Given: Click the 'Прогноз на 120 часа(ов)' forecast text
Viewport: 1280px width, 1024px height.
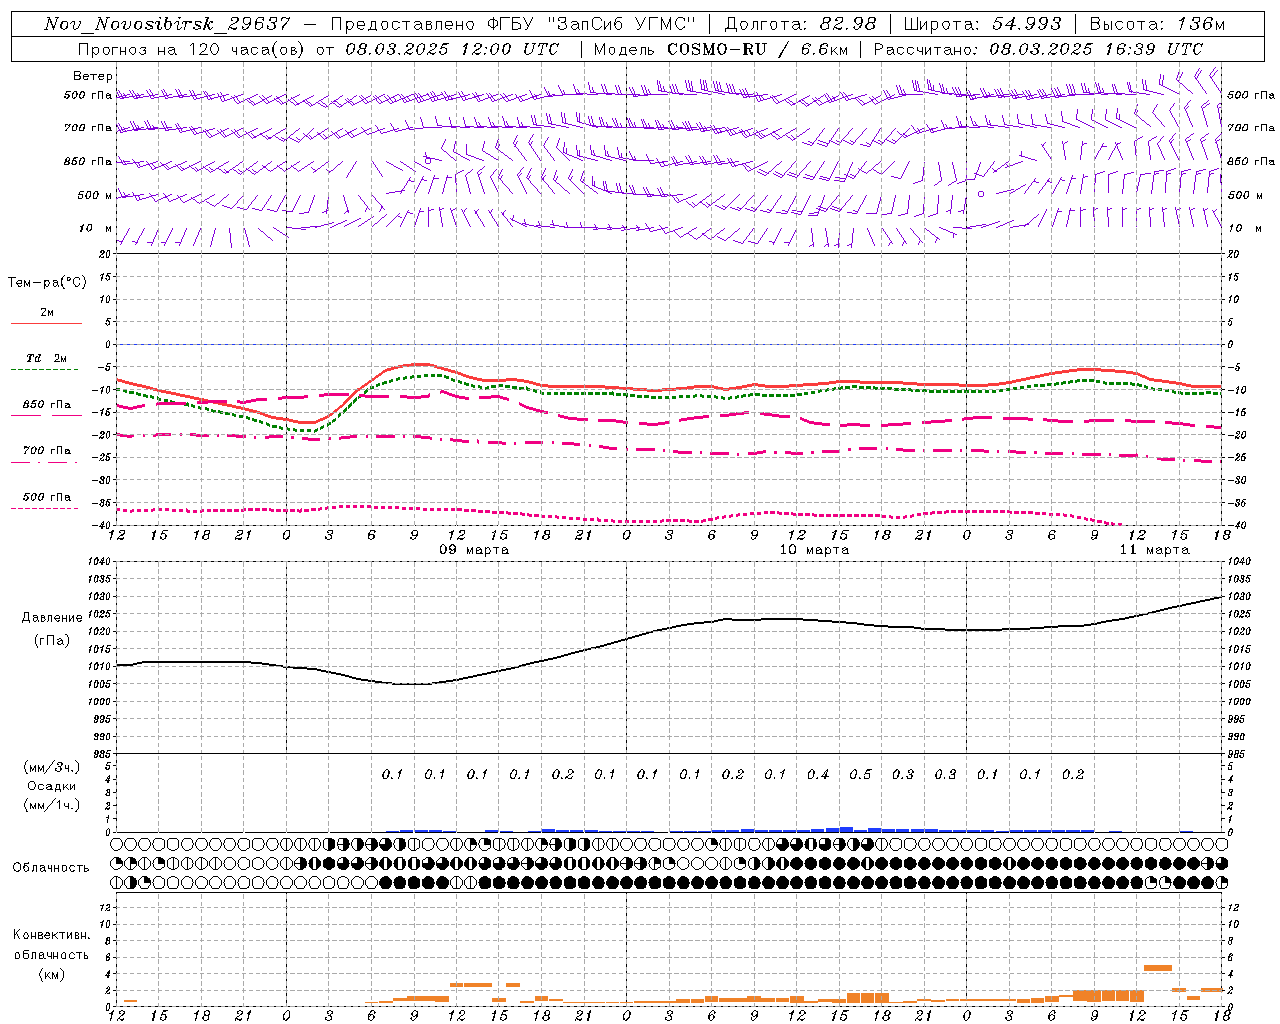Looking at the screenshot, I should (191, 49).
